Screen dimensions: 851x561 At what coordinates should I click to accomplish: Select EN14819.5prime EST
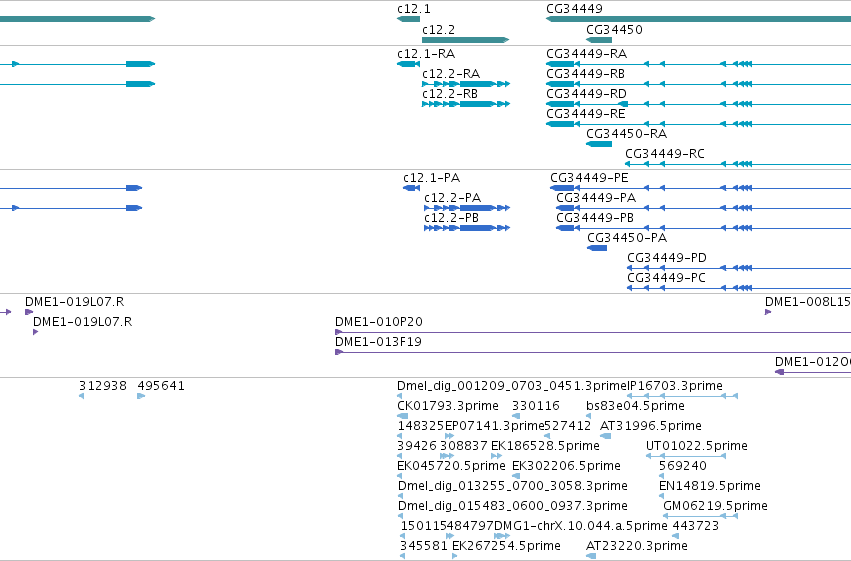pos(710,487)
